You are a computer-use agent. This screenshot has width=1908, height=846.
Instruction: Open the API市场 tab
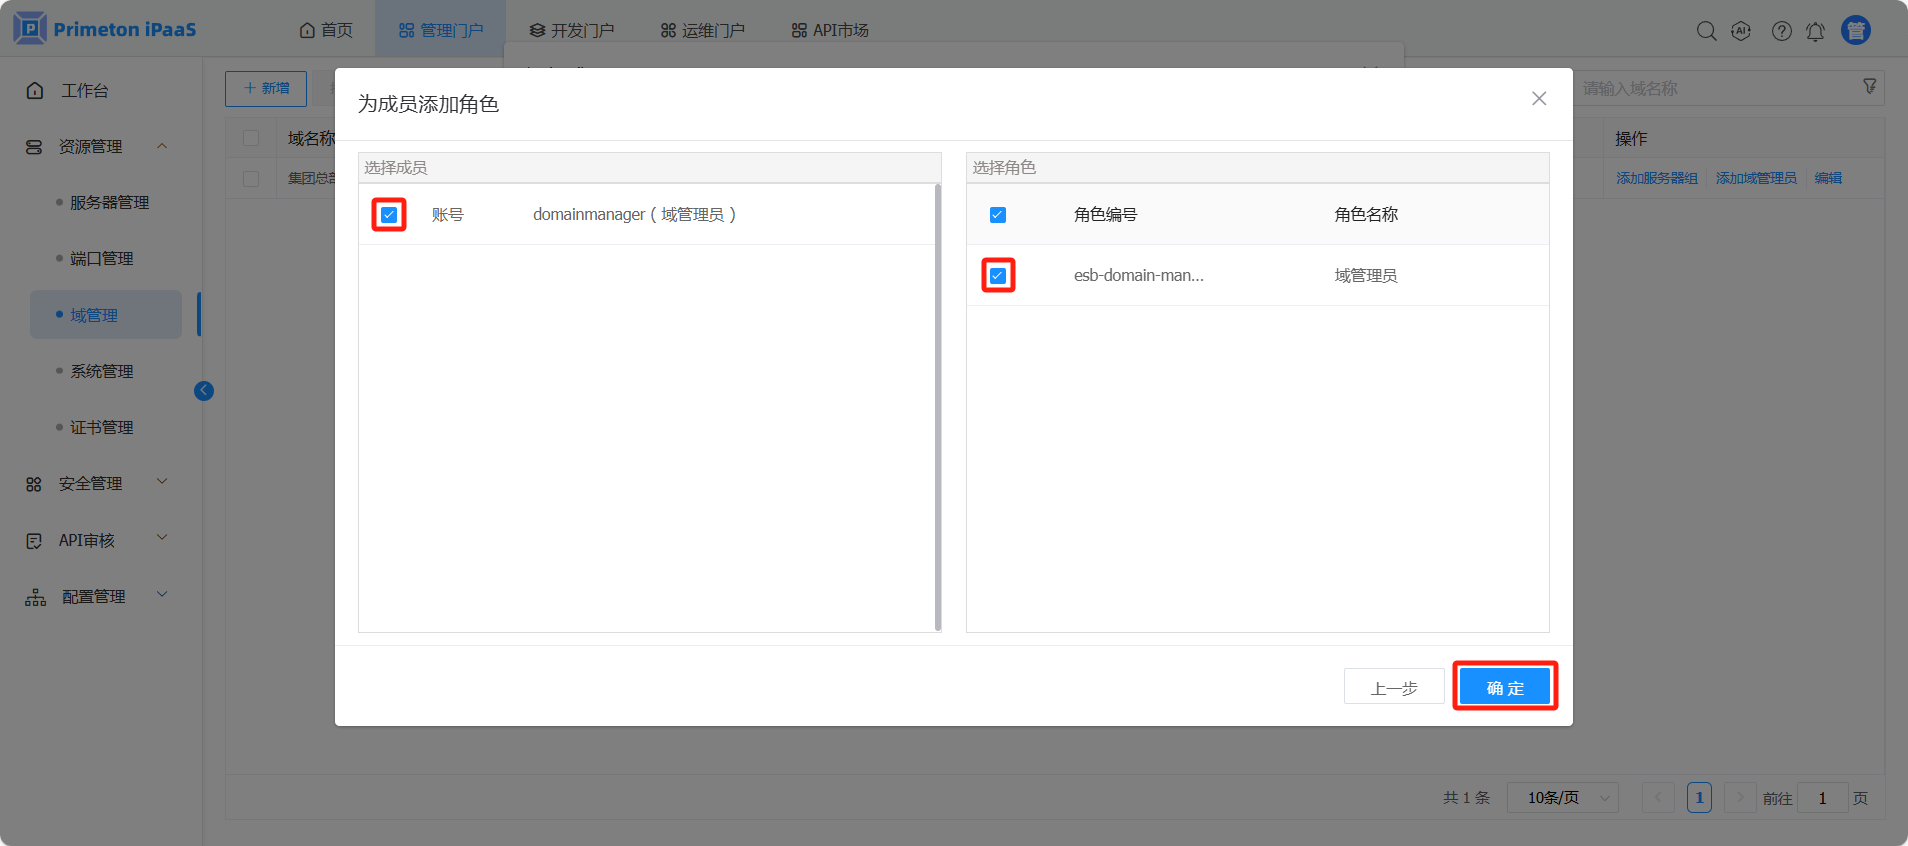(x=830, y=31)
